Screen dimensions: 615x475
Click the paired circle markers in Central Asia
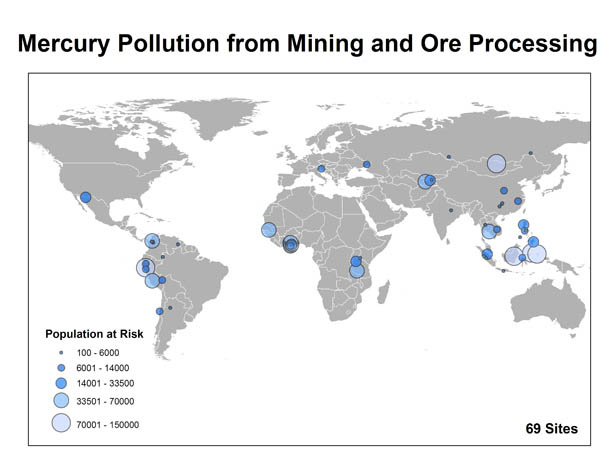point(427,181)
